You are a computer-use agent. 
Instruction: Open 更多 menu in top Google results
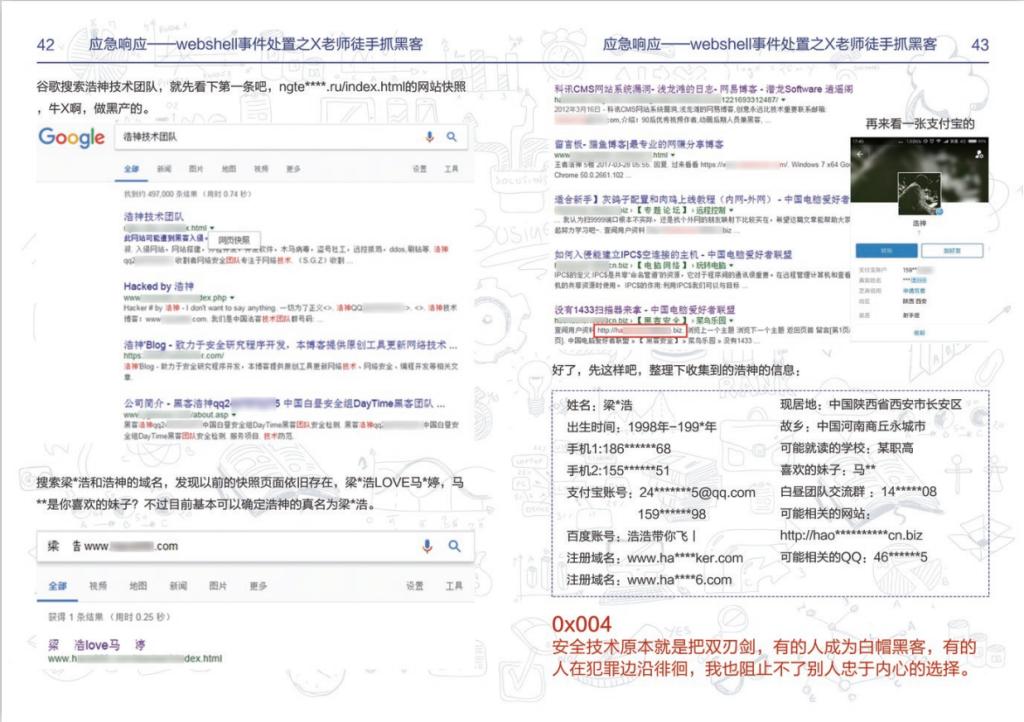pos(293,169)
